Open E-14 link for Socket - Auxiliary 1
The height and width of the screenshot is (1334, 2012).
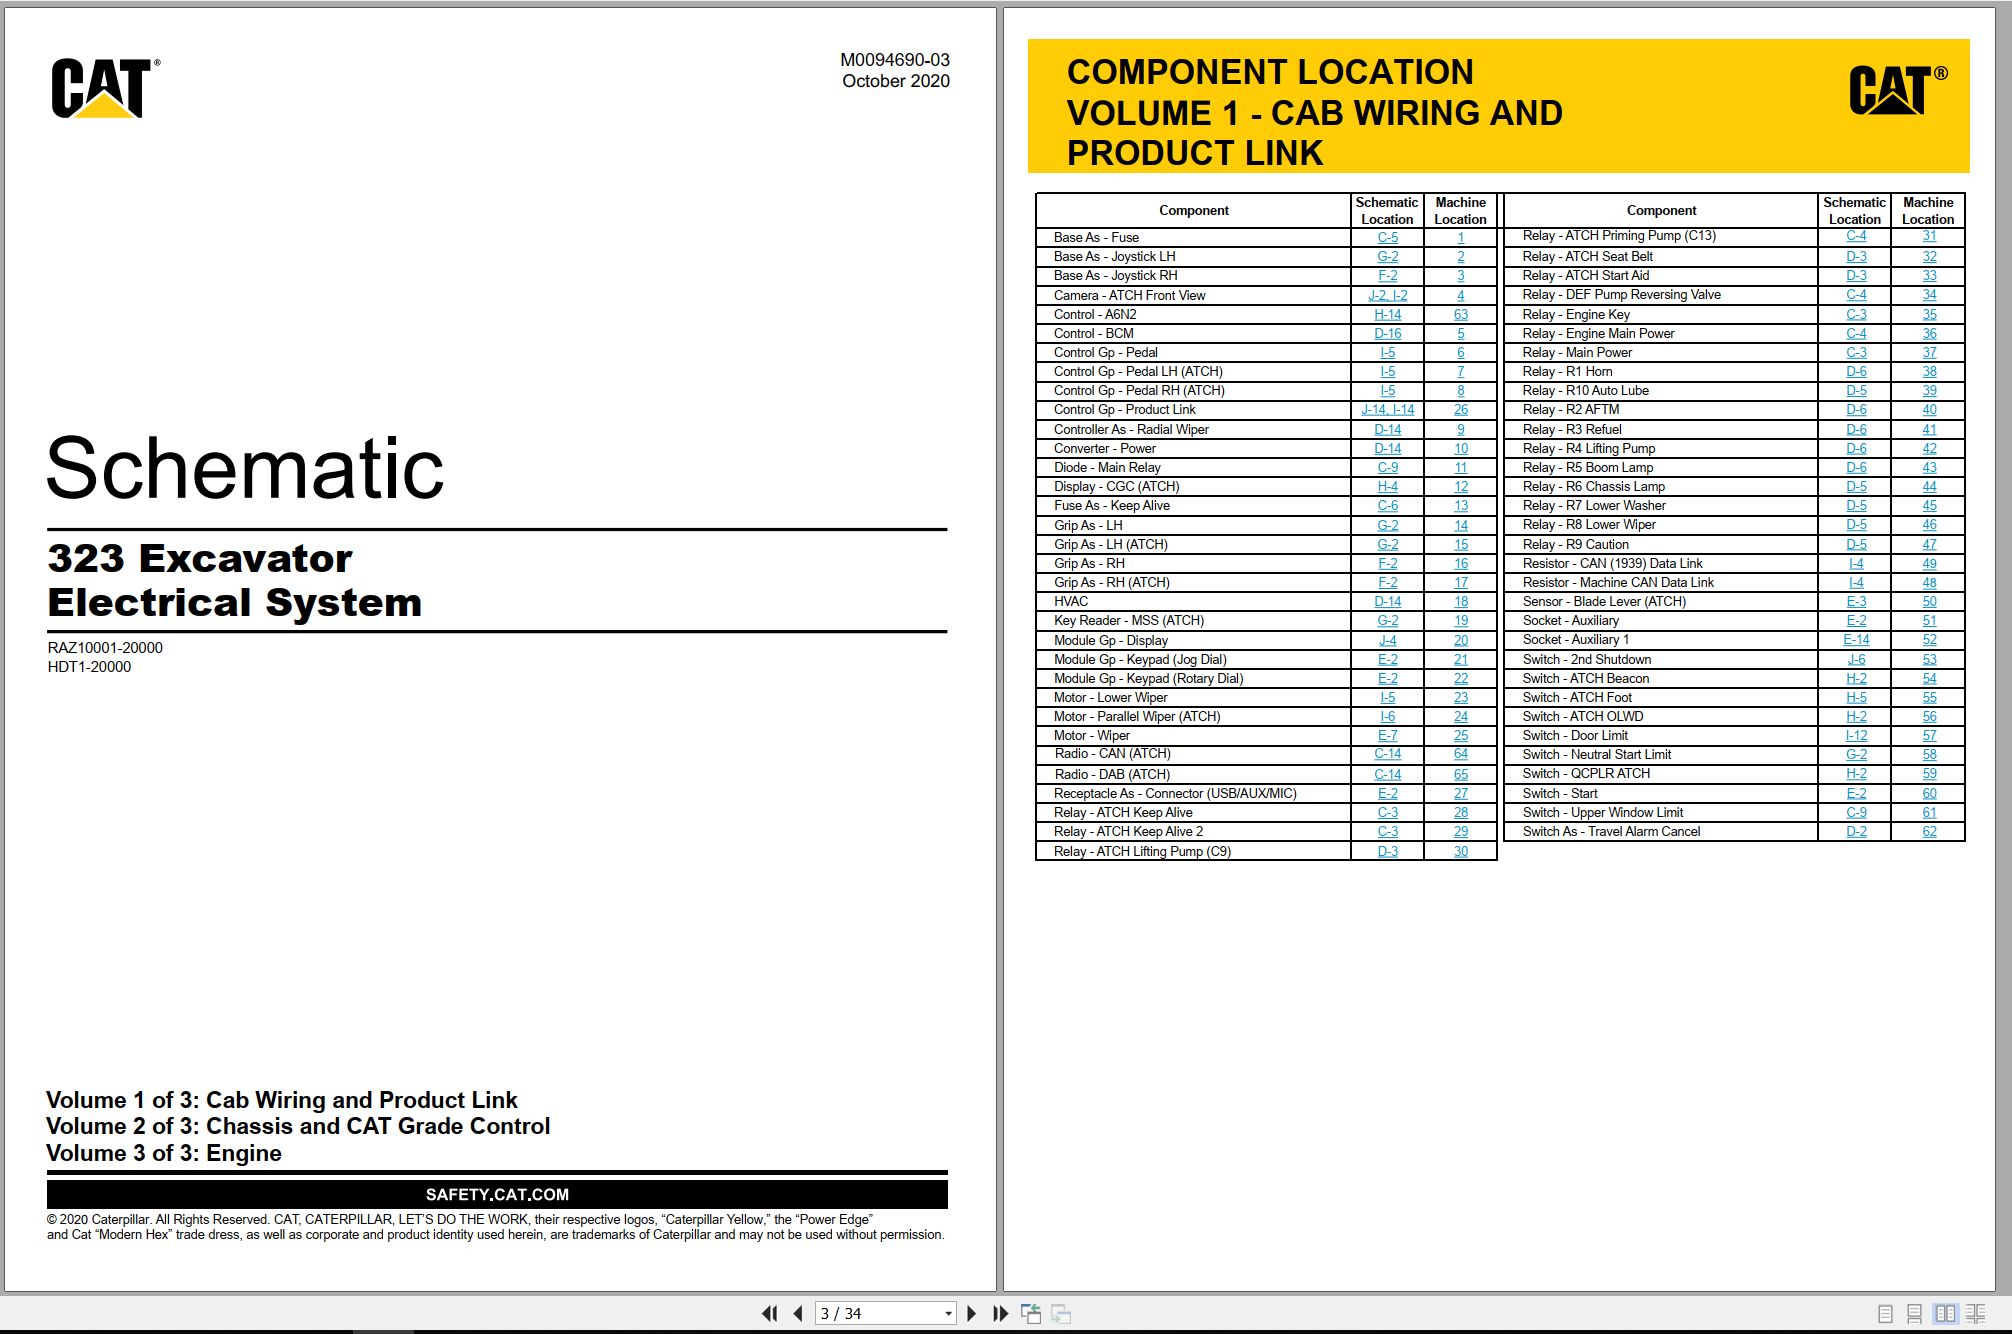coord(1856,639)
